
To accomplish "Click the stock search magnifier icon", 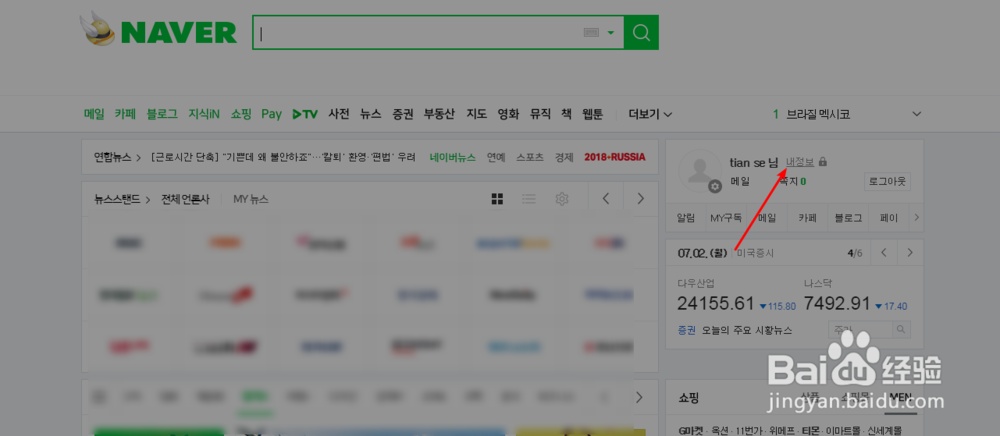I will tap(901, 330).
